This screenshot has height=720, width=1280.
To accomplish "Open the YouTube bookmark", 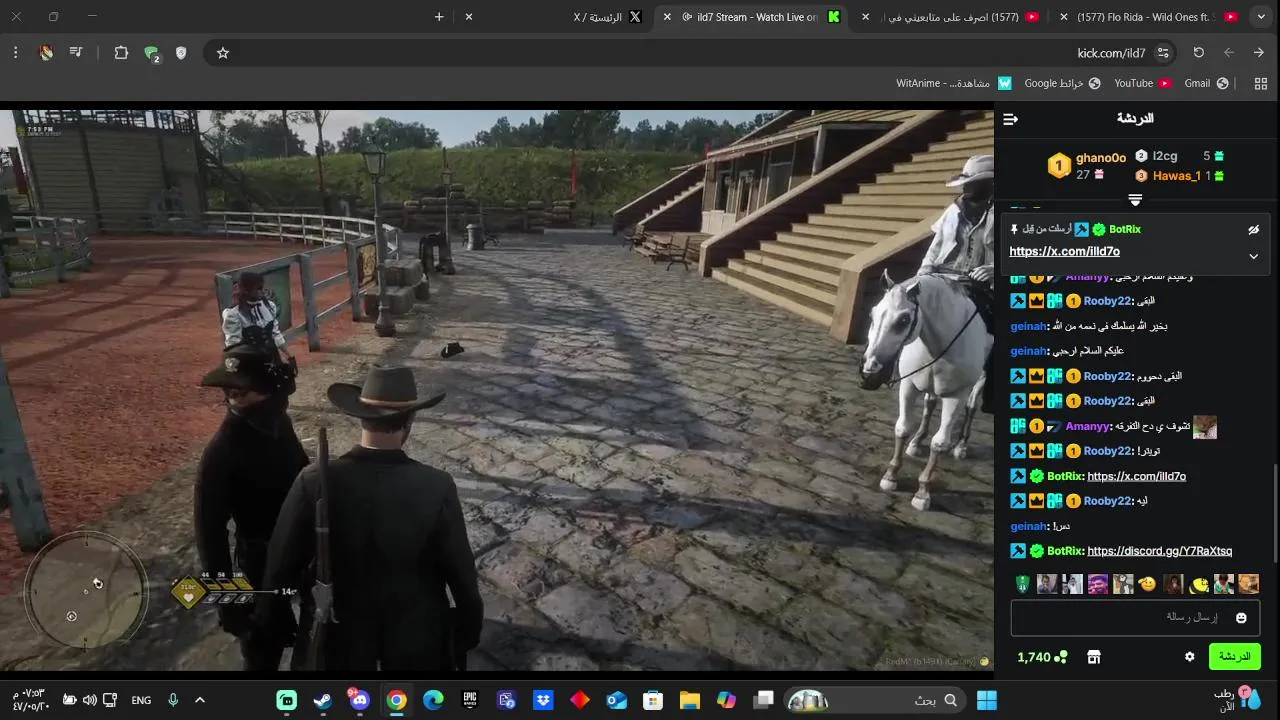I will pyautogui.click(x=1143, y=84).
